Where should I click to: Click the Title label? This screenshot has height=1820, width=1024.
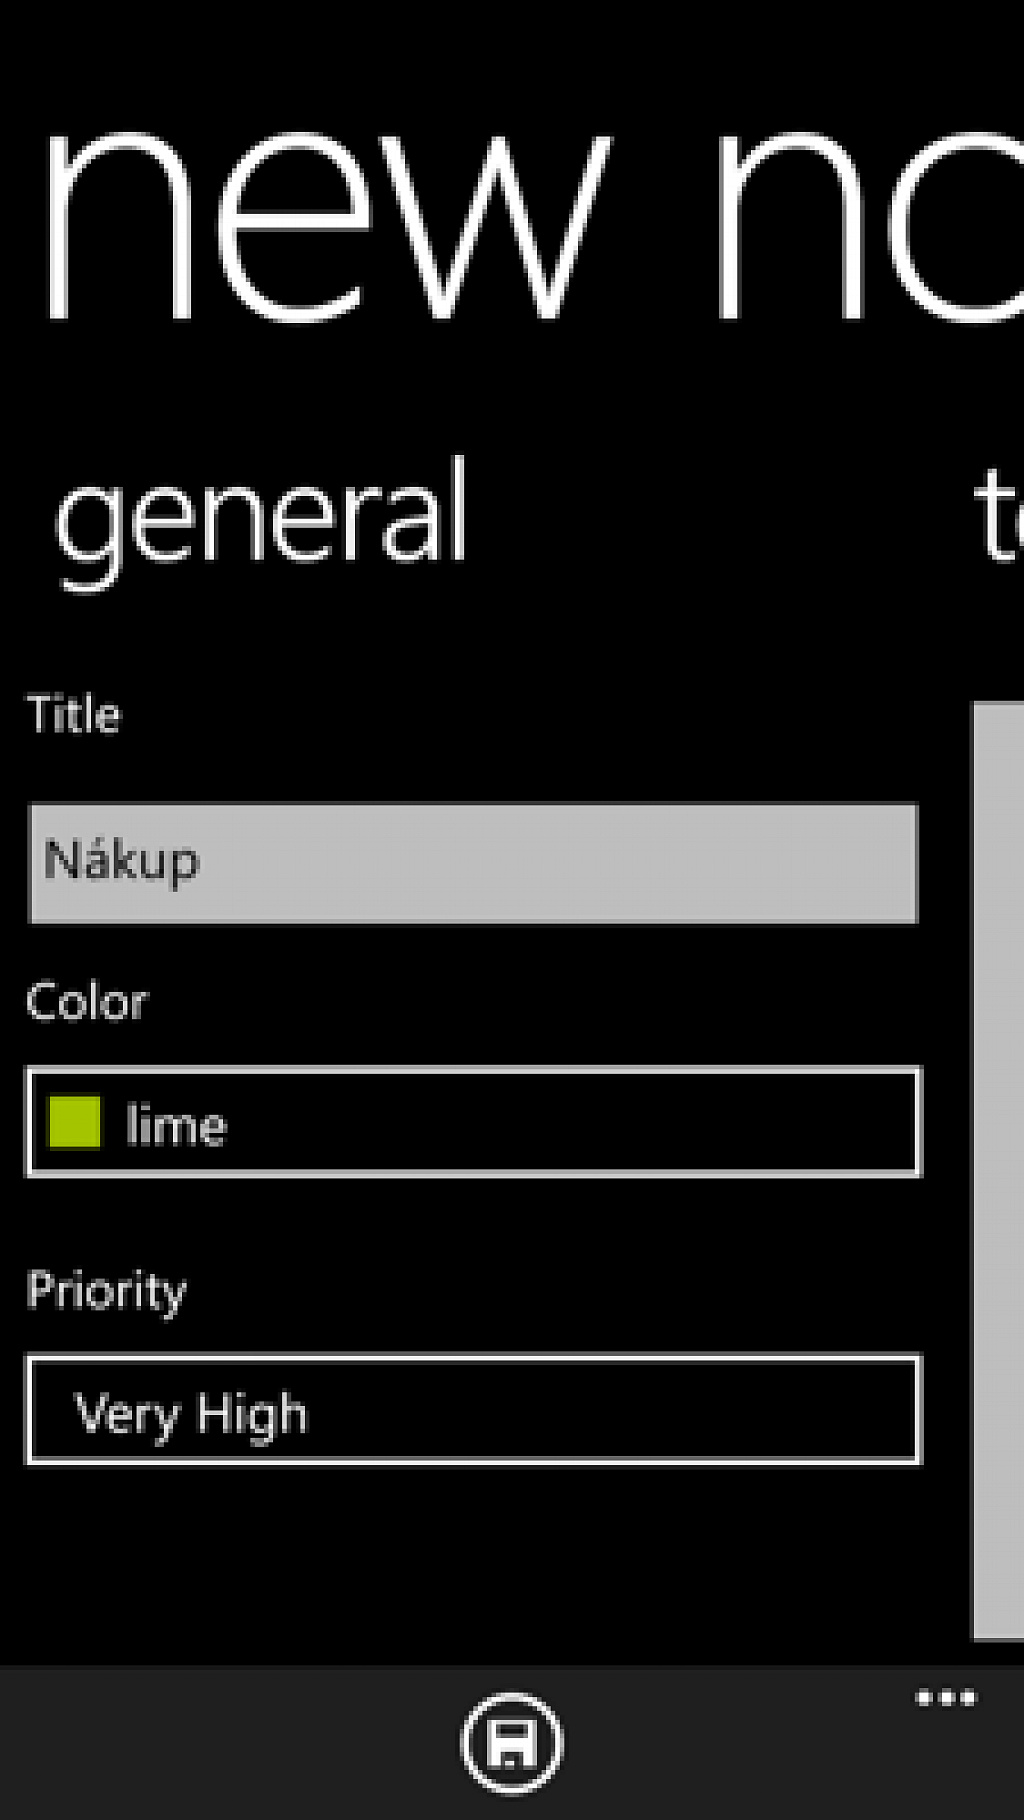click(x=73, y=715)
